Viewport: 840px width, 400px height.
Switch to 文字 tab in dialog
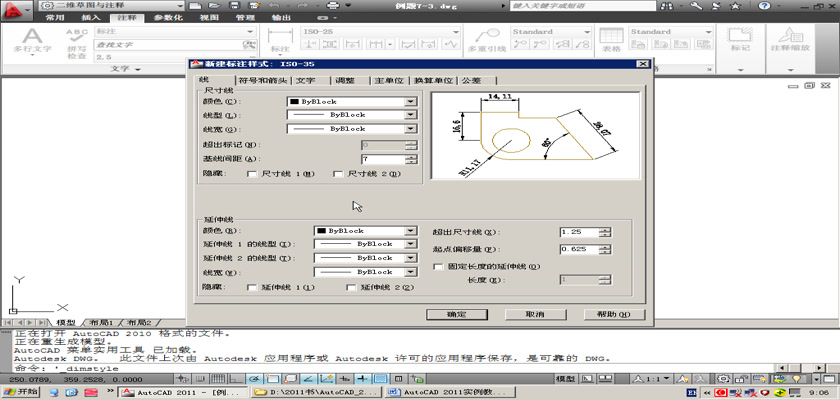click(305, 80)
